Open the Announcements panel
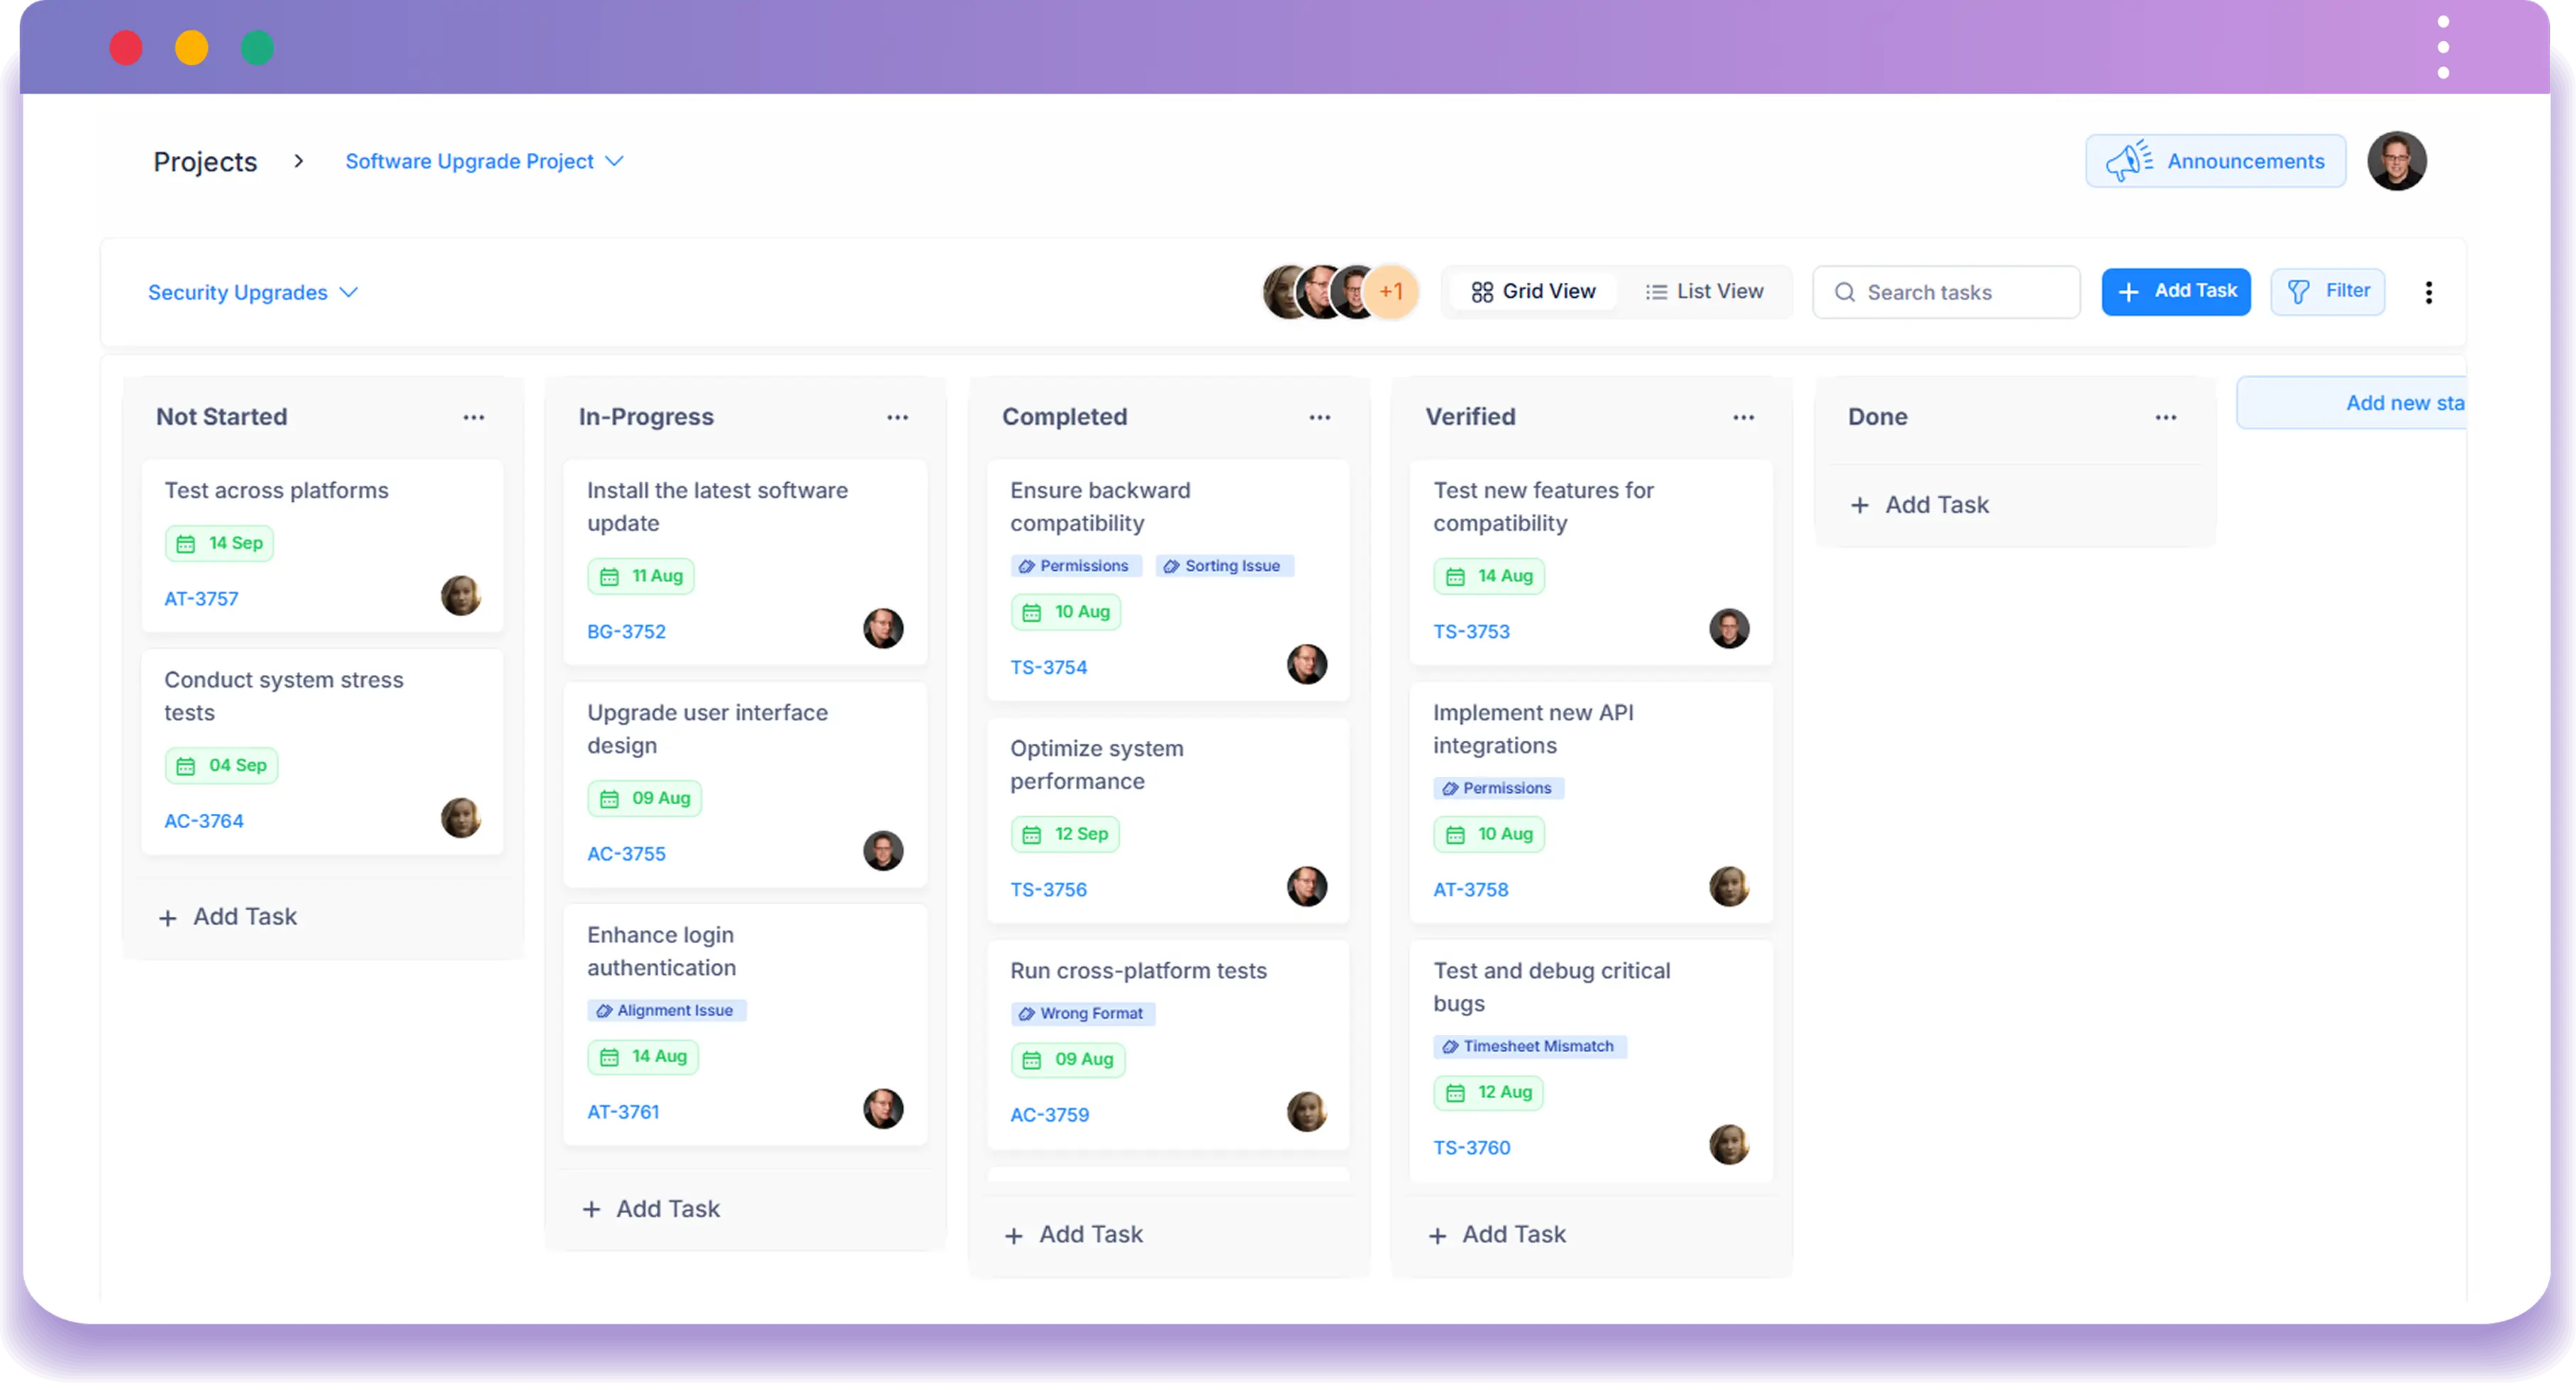Screen dimensions: 2576x1384 pos(2216,161)
